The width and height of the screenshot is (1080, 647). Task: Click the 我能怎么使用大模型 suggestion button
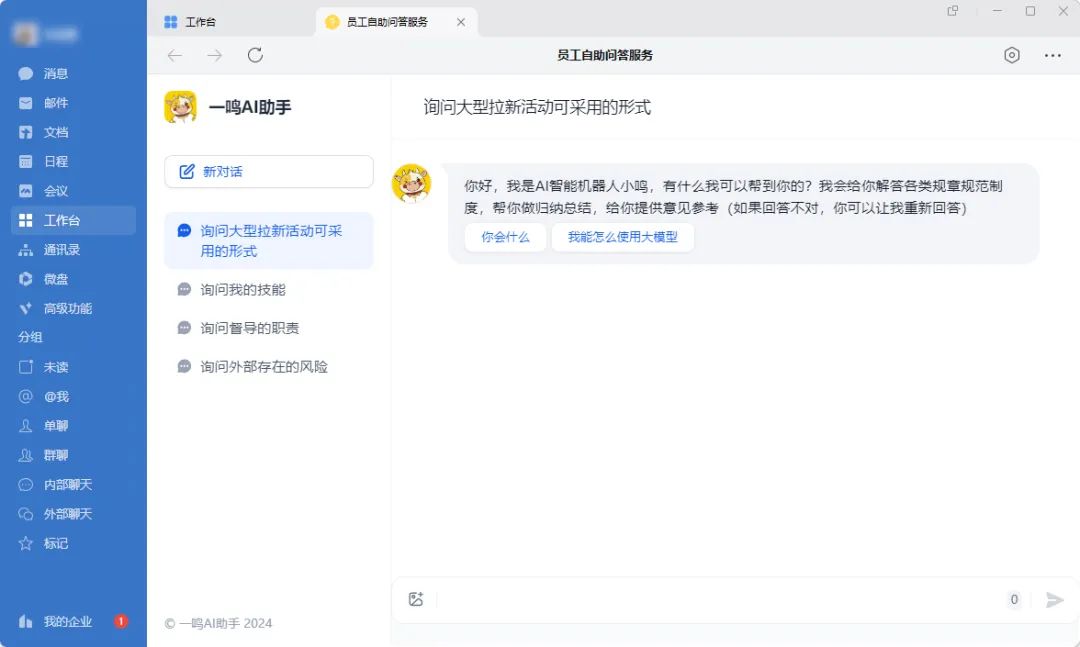622,237
